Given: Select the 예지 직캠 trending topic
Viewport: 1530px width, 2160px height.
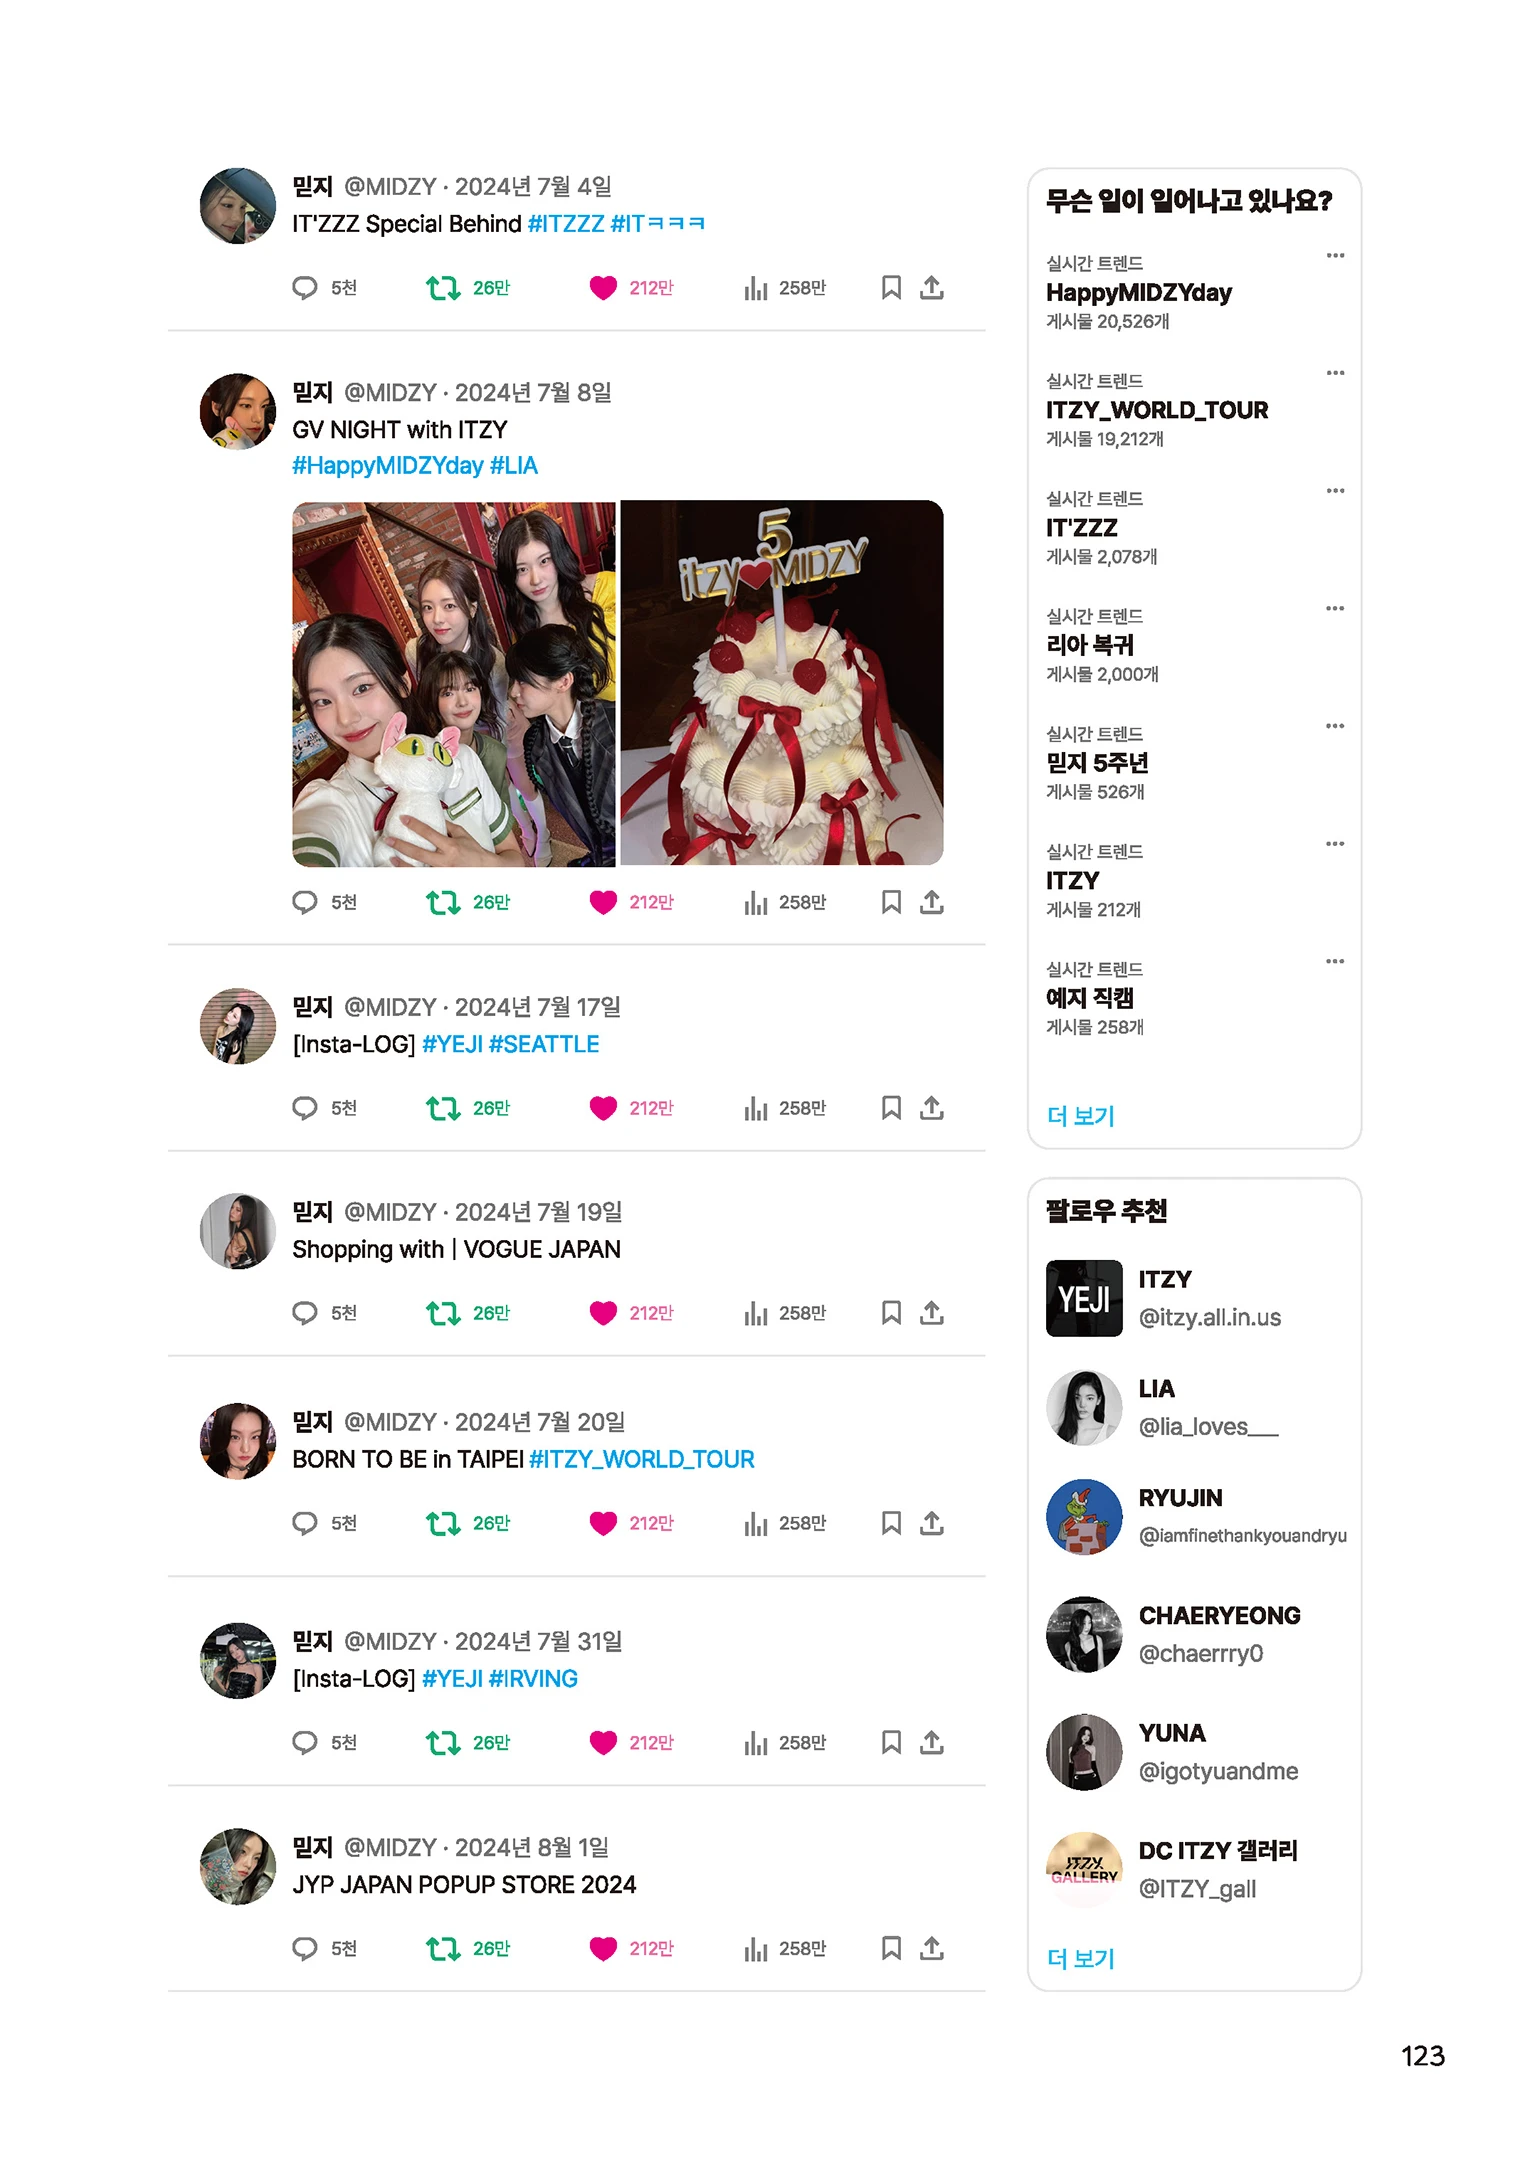Looking at the screenshot, I should pyautogui.click(x=1090, y=998).
